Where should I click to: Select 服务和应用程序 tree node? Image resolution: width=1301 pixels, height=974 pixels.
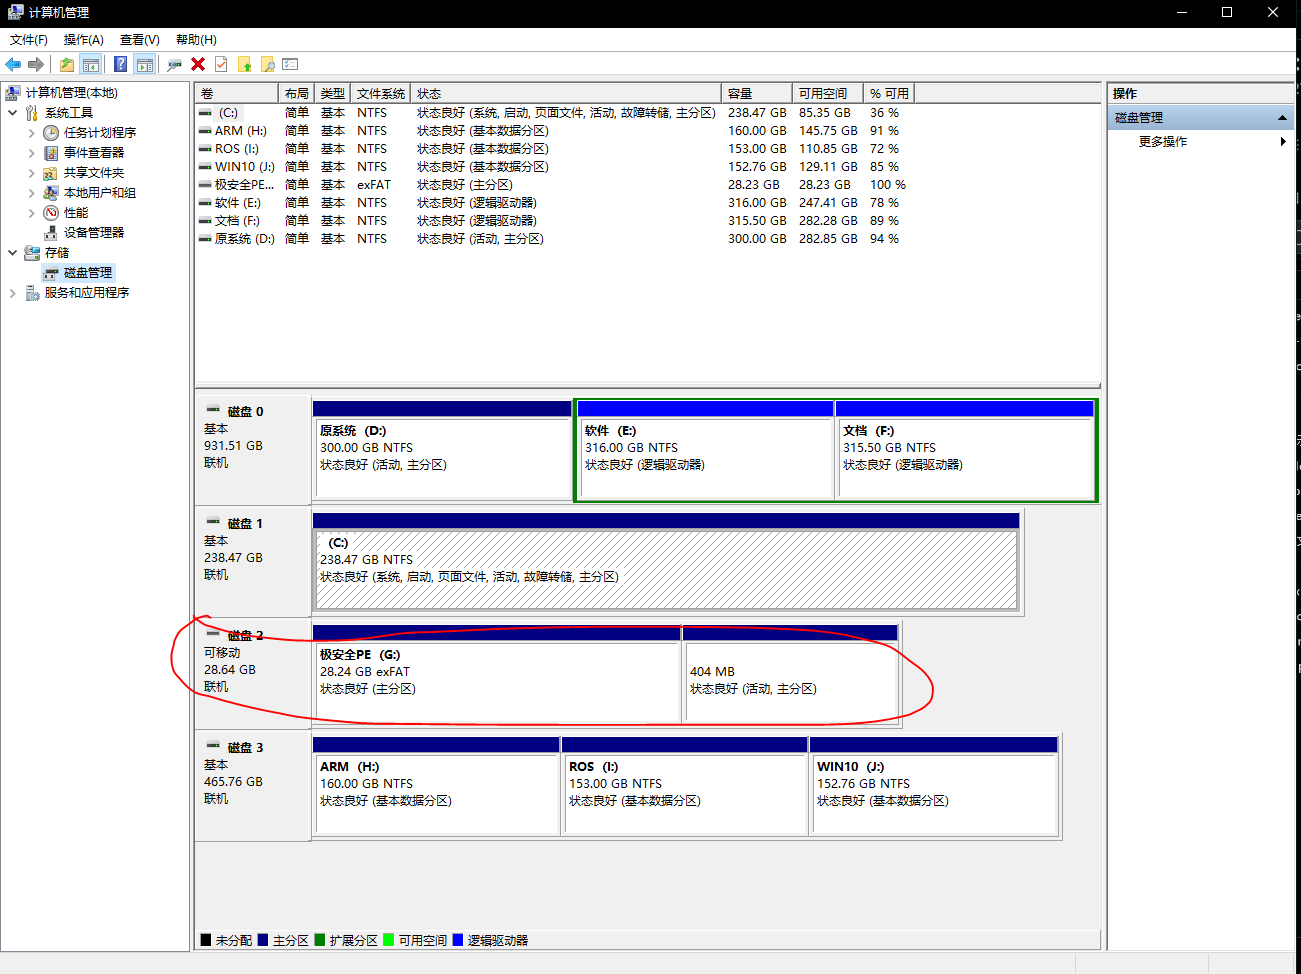tap(87, 293)
